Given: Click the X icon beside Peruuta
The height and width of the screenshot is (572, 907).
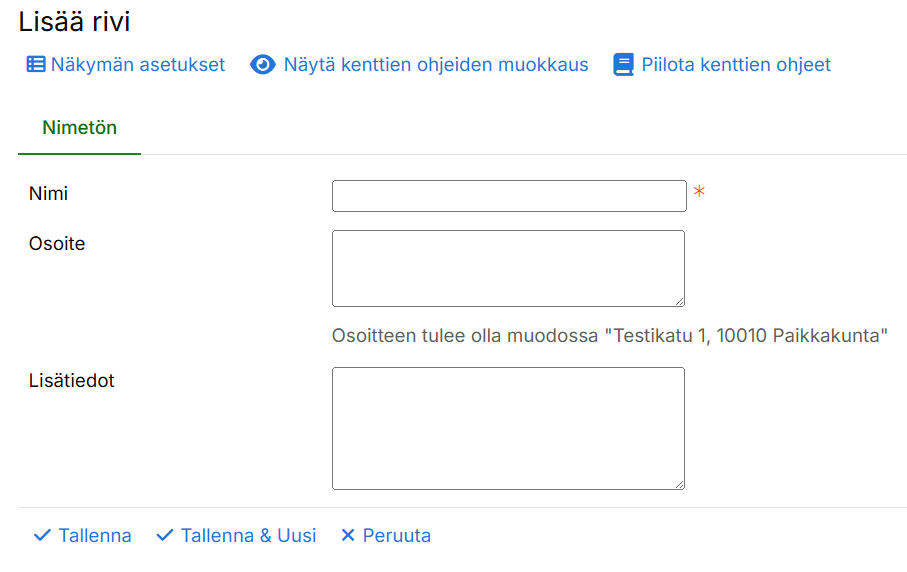Looking at the screenshot, I should [348, 536].
